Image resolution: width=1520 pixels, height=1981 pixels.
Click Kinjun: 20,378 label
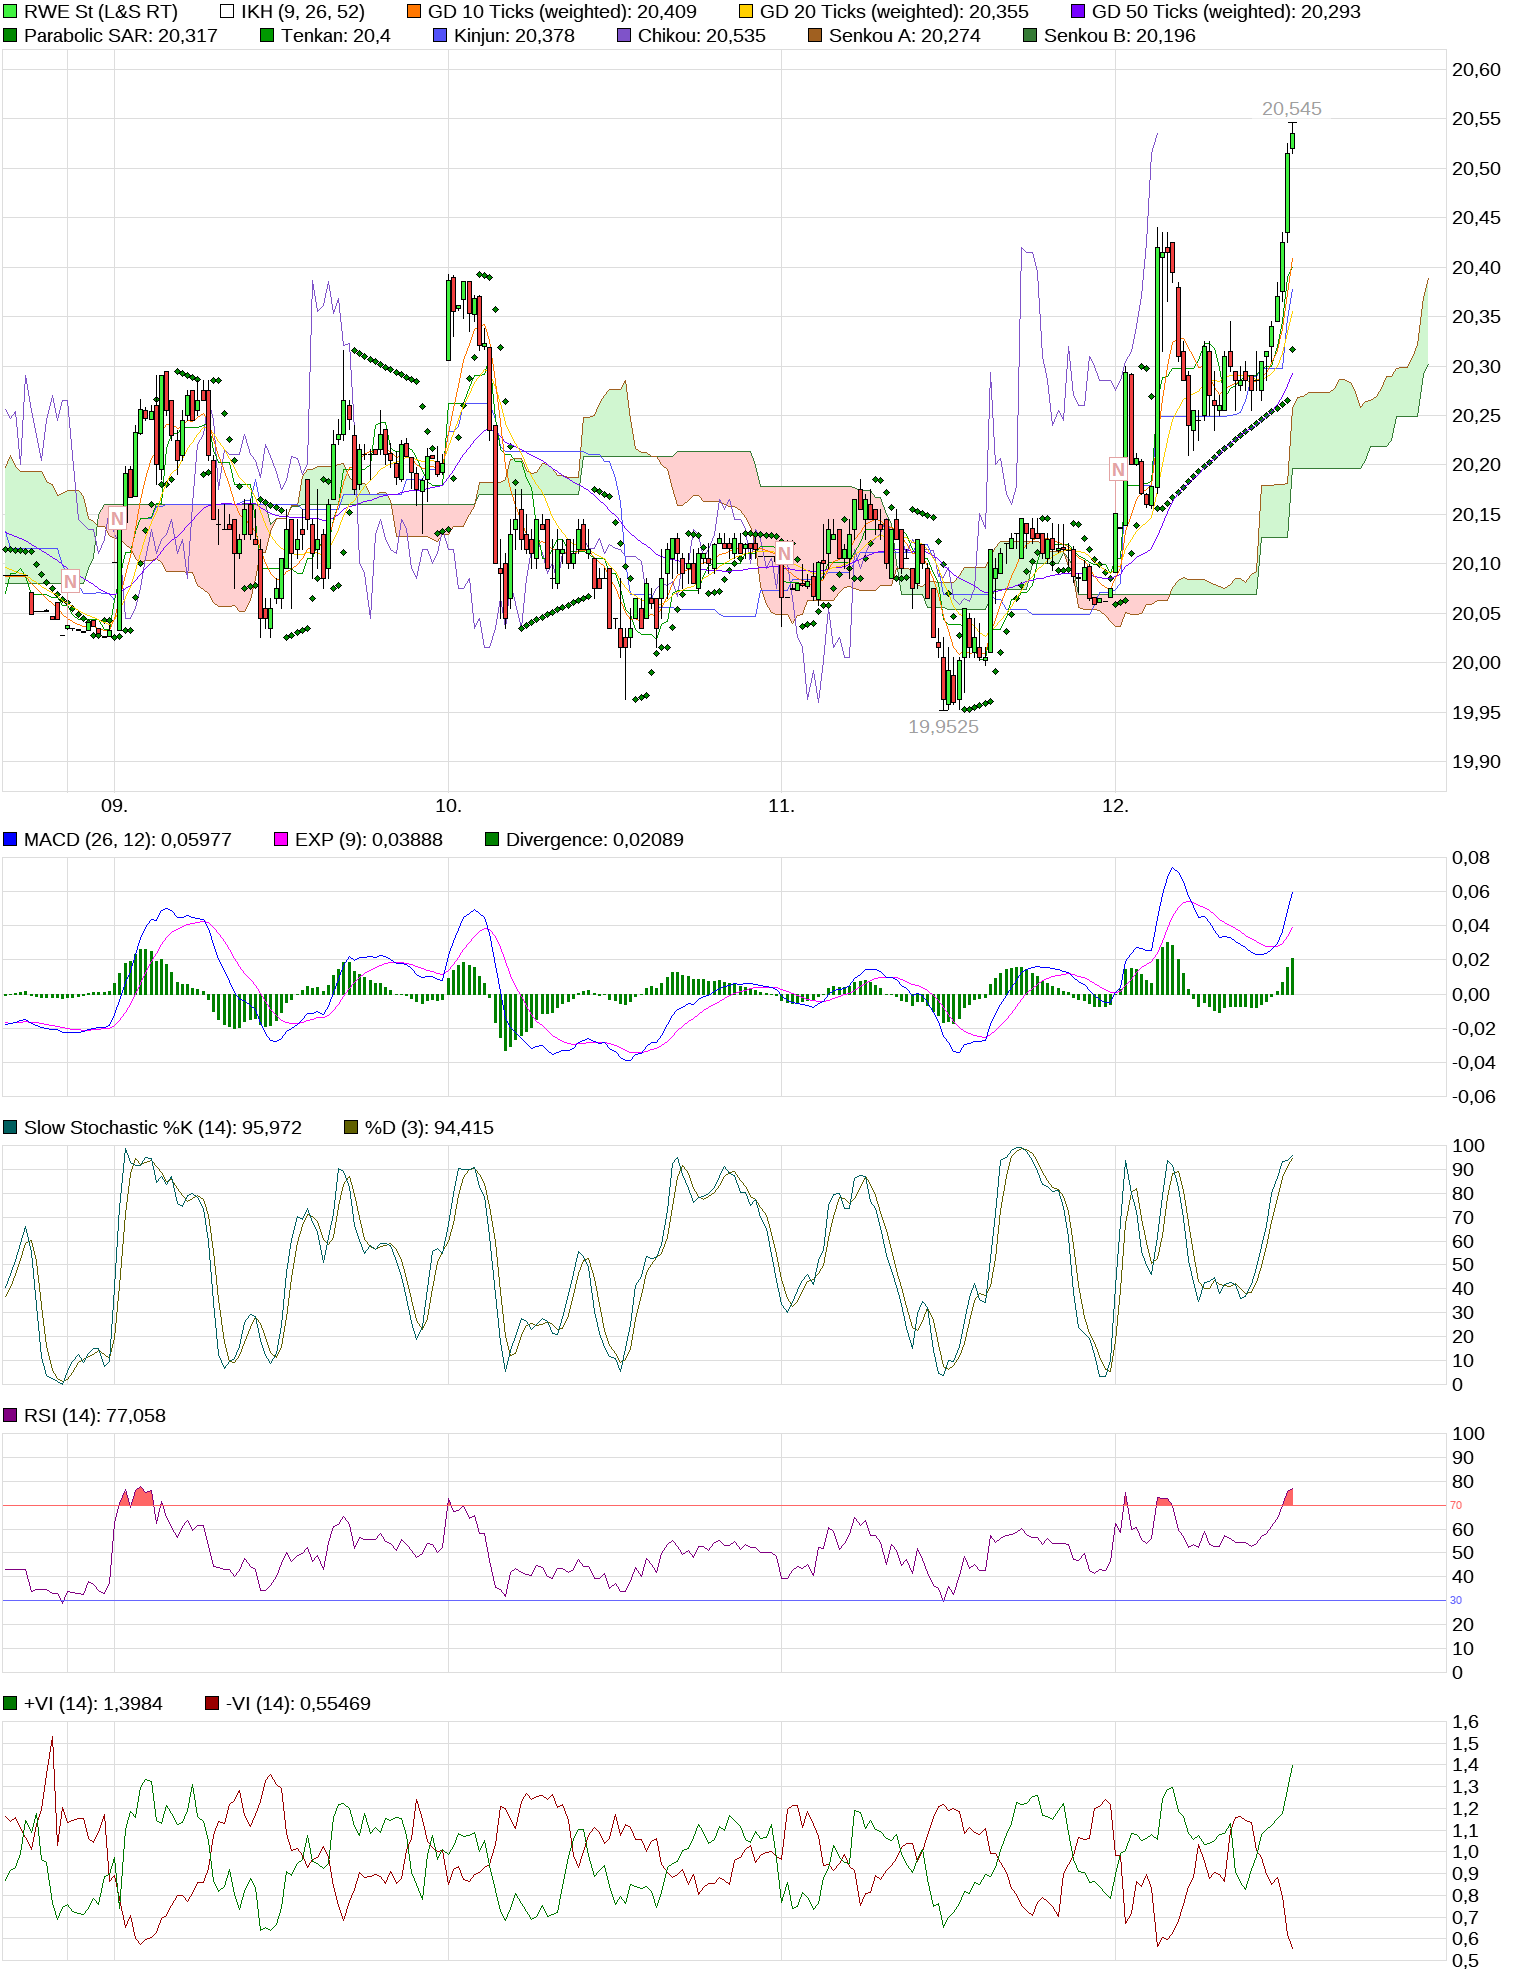click(x=514, y=36)
